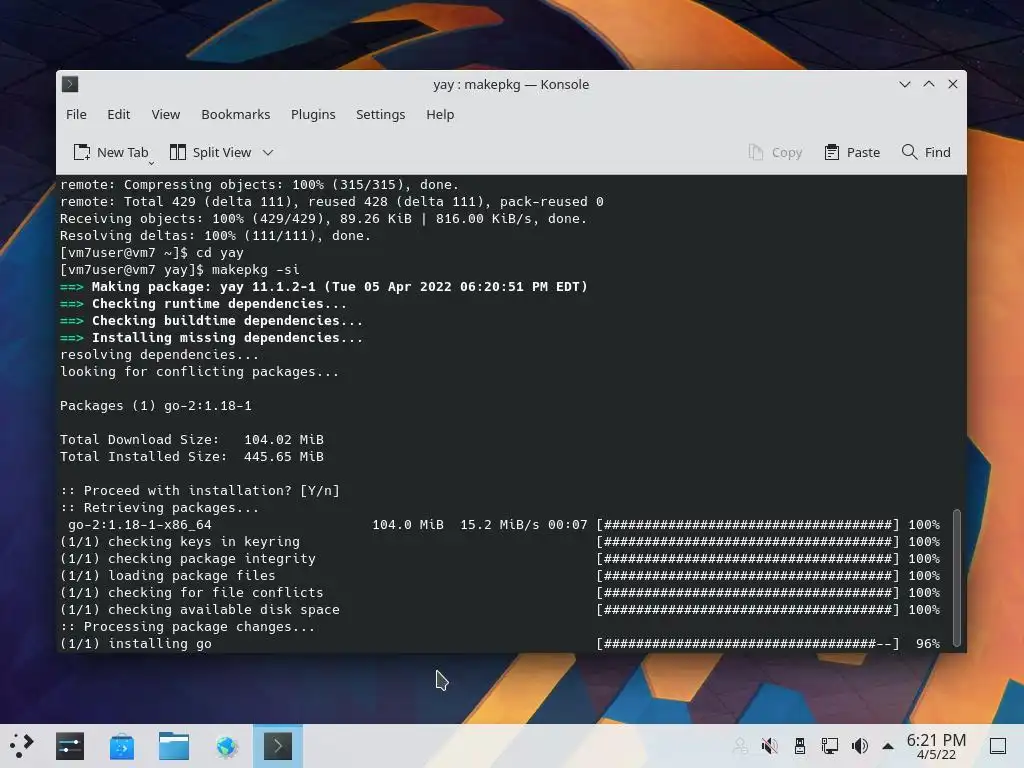Expand the Split View dropdown arrow

coord(268,152)
